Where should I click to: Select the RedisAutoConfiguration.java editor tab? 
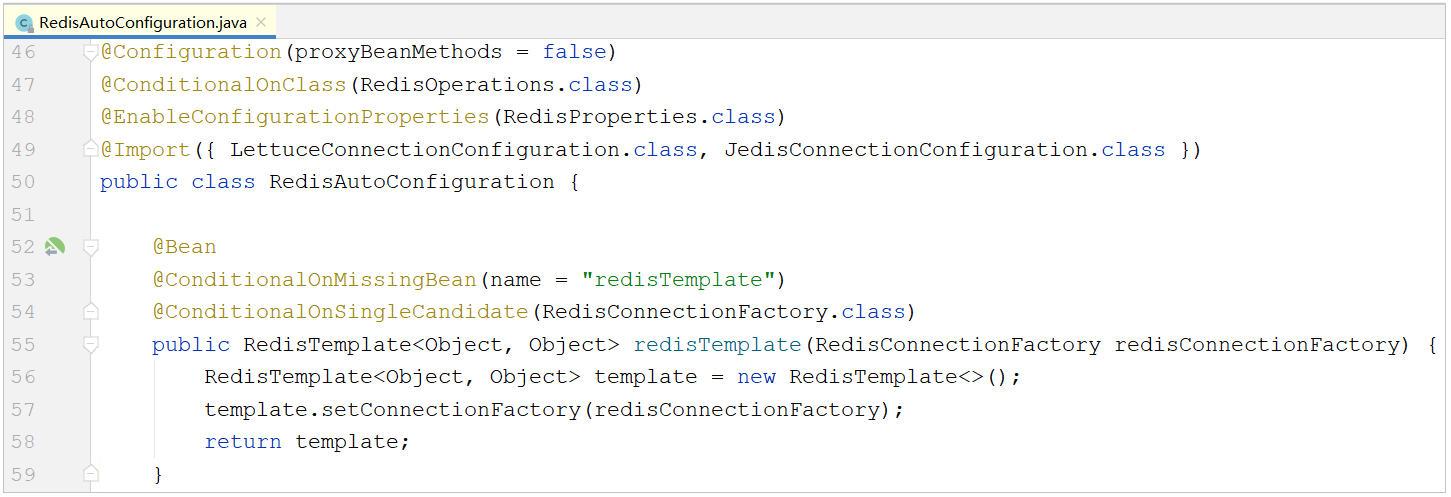click(x=142, y=22)
